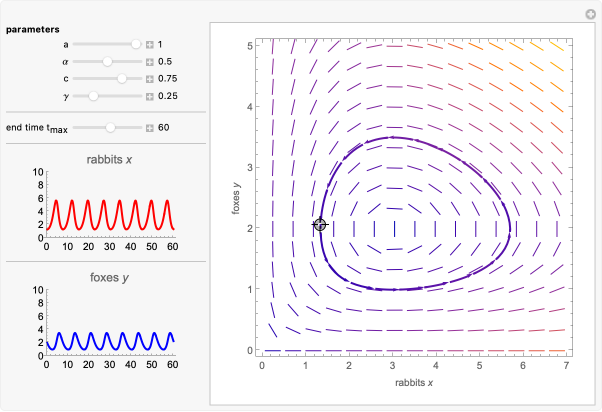The image size is (602, 412).
Task: Click the crosshair locator on the phase plot
Action: click(x=320, y=225)
